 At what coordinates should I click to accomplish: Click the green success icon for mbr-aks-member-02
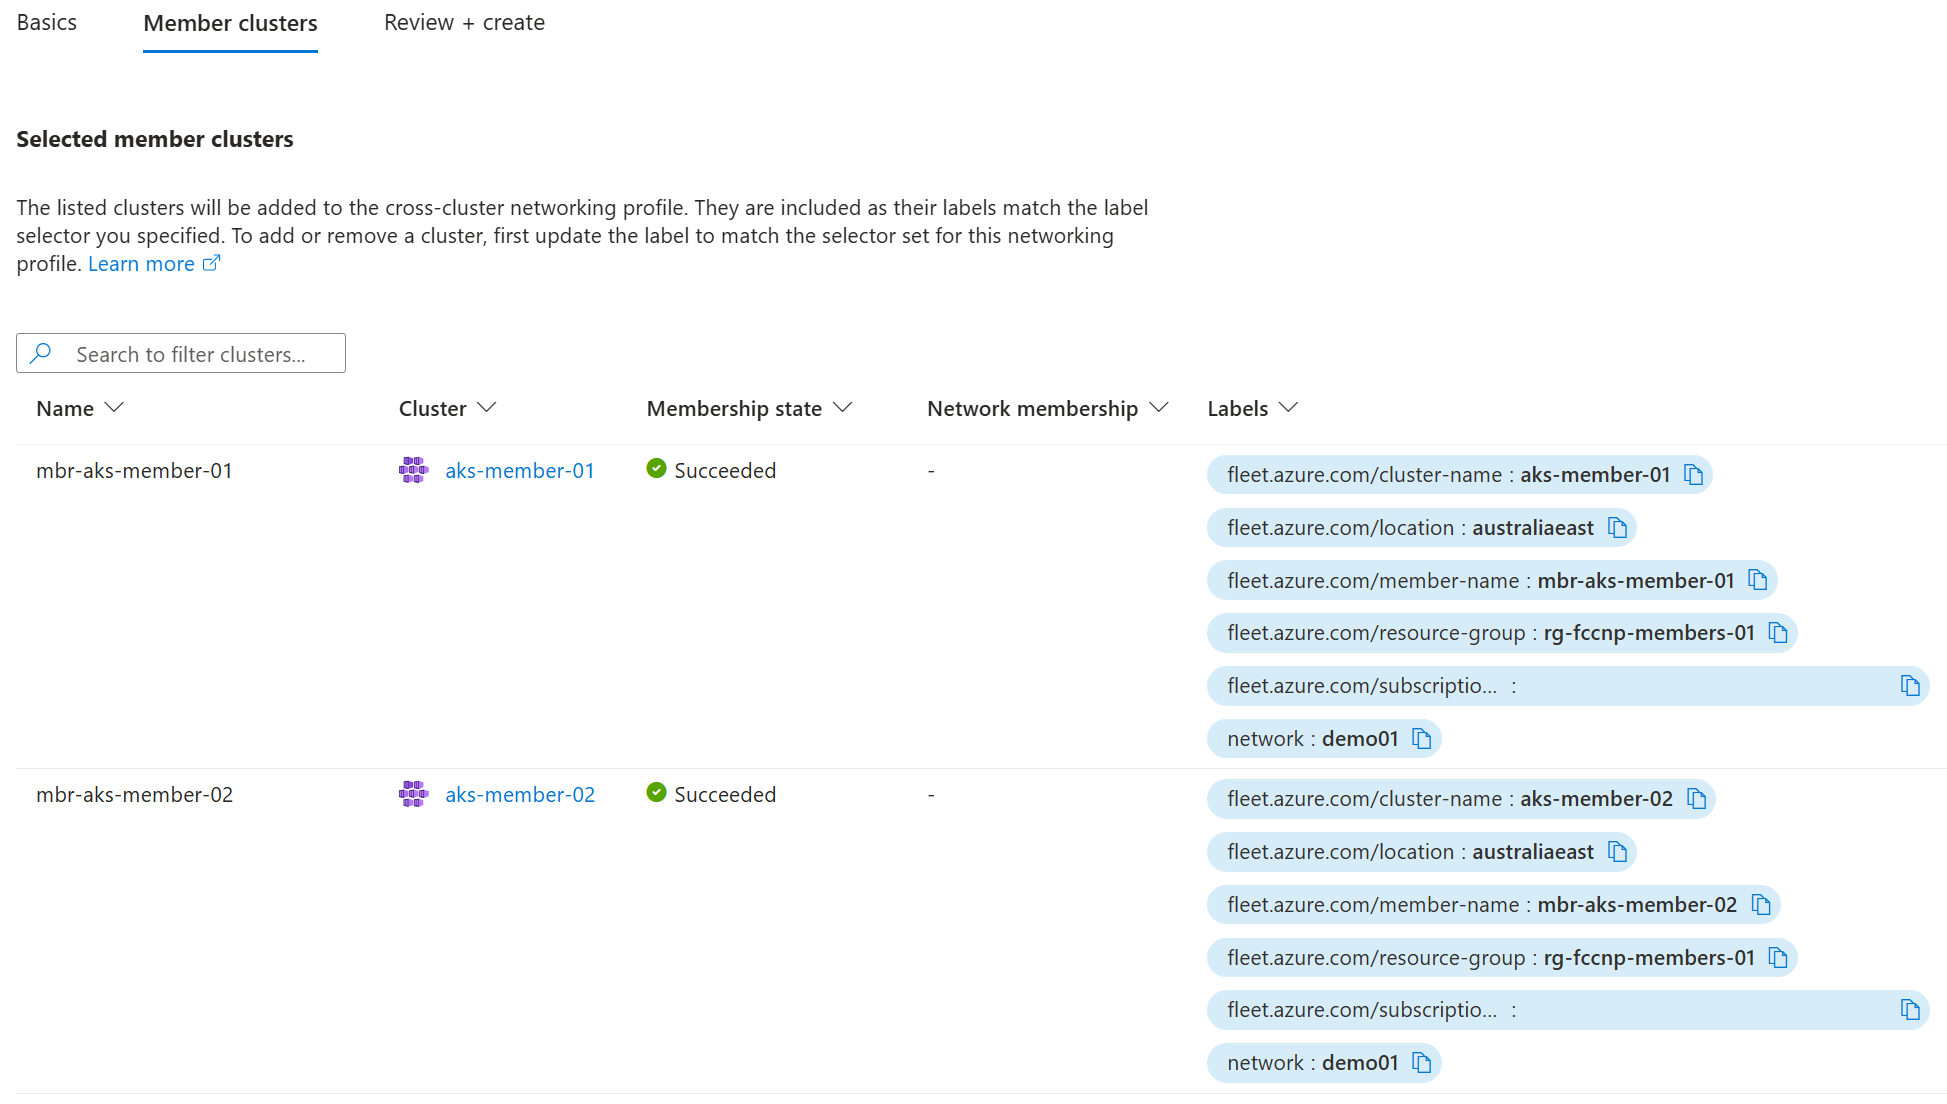pyautogui.click(x=656, y=792)
